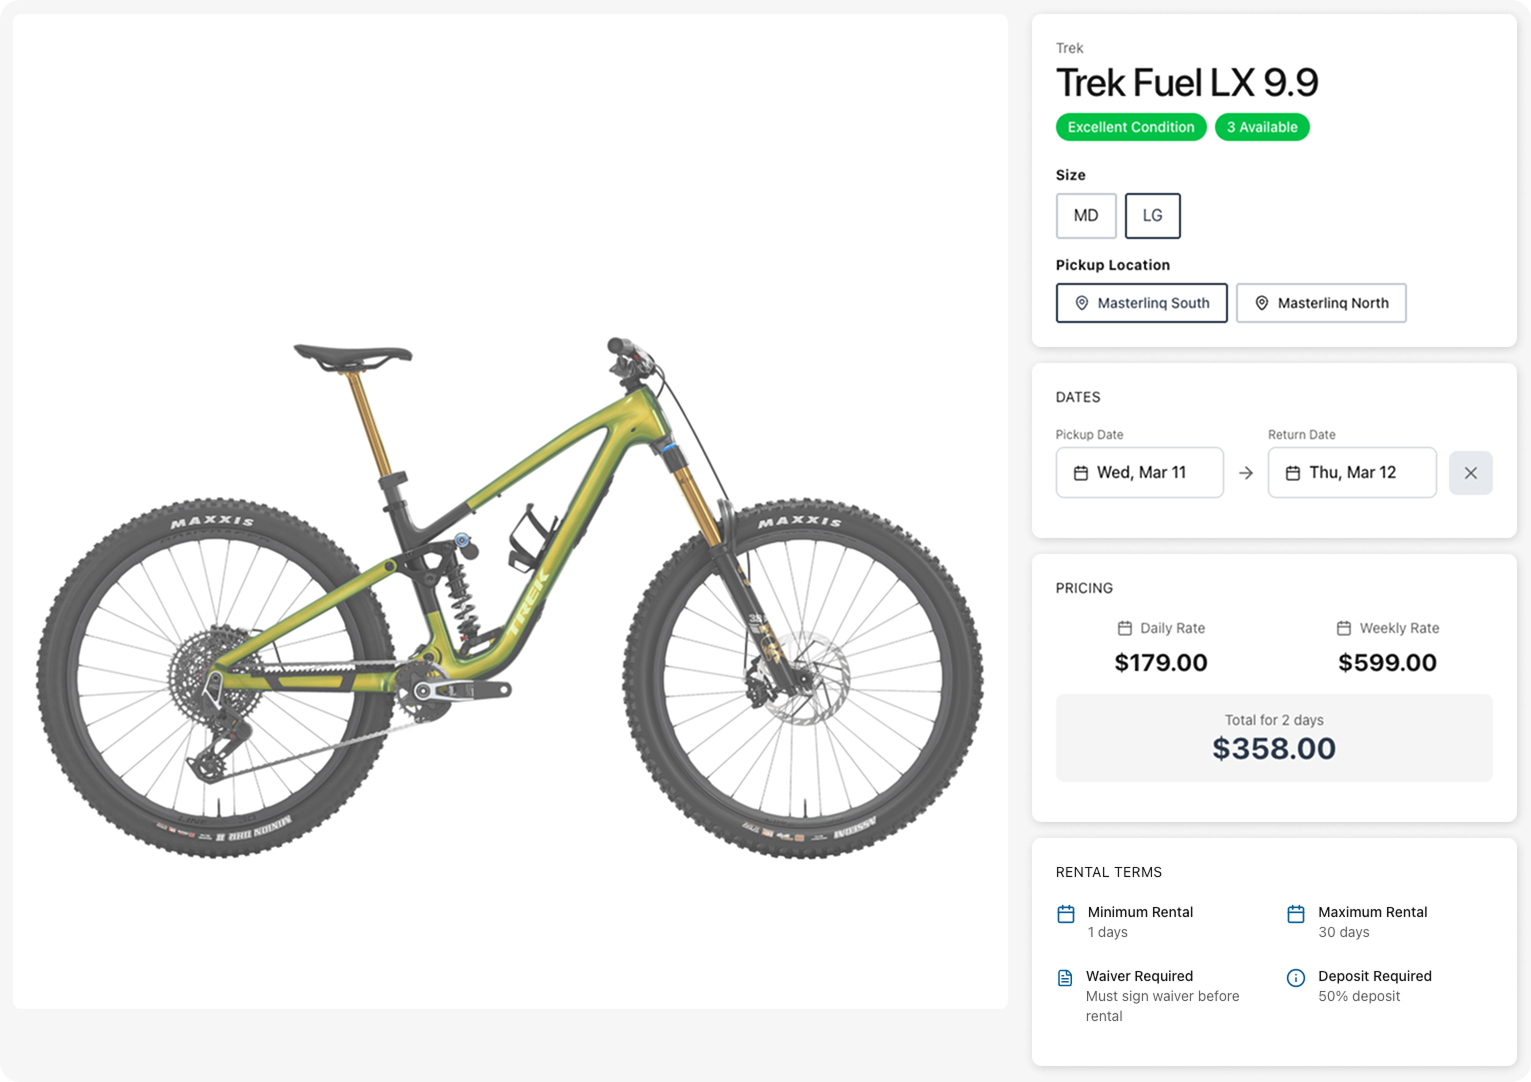Click the Waiver Required document icon
1531x1082 pixels.
click(1065, 978)
